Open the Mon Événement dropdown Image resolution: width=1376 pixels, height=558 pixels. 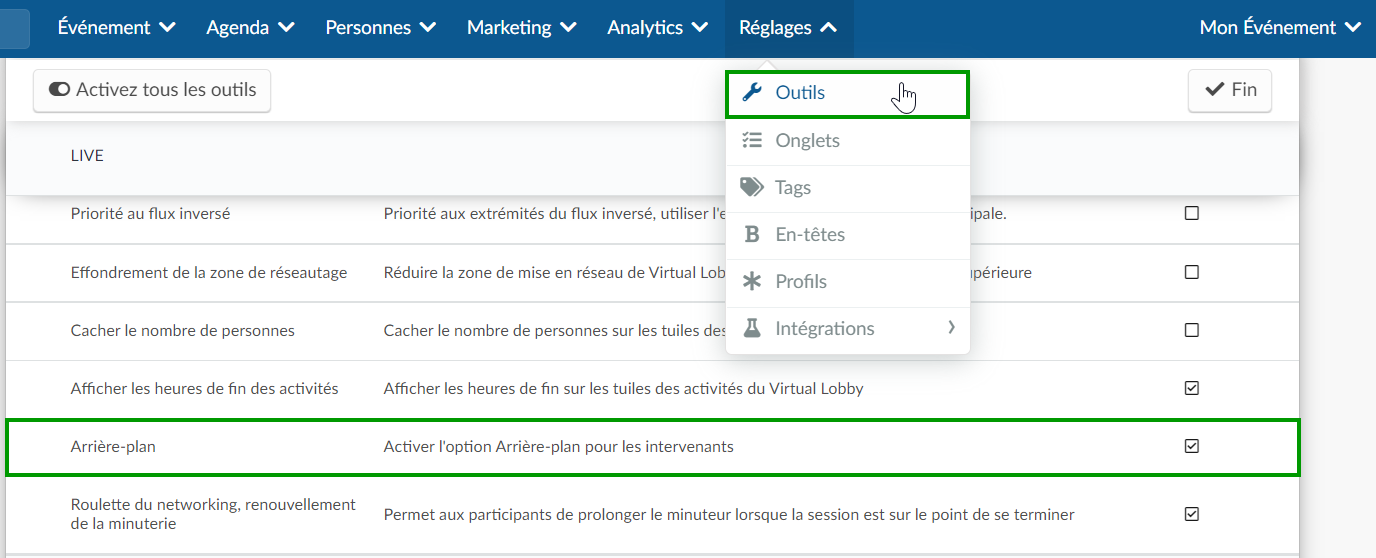point(1280,28)
